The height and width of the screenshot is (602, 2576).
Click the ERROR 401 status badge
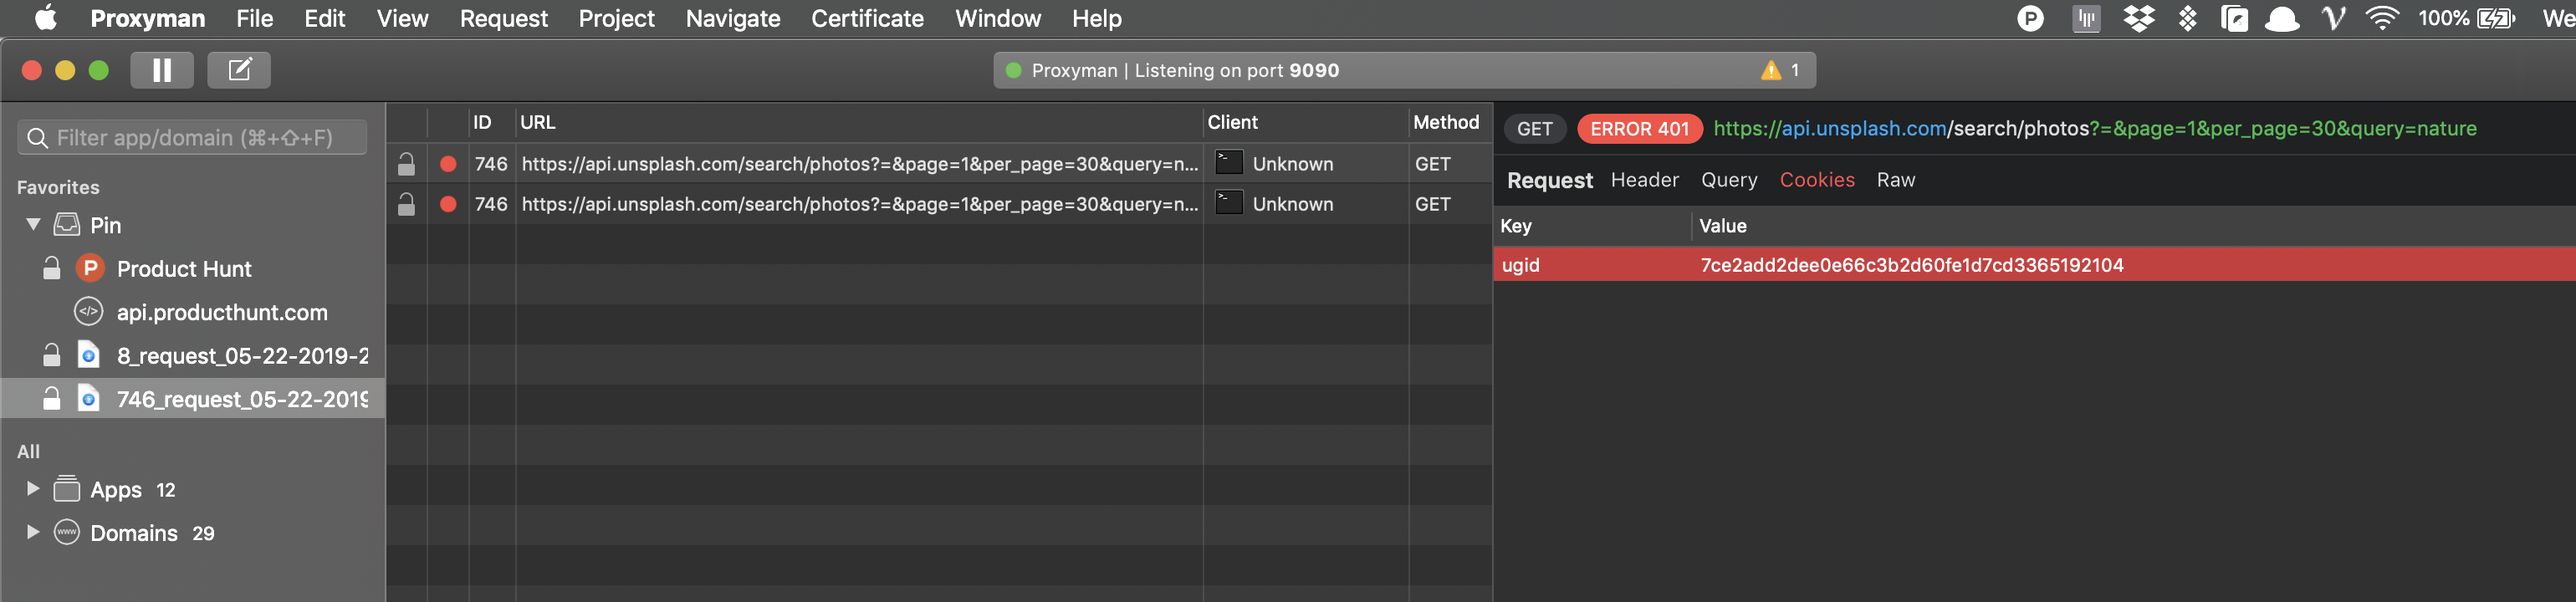(x=1639, y=129)
